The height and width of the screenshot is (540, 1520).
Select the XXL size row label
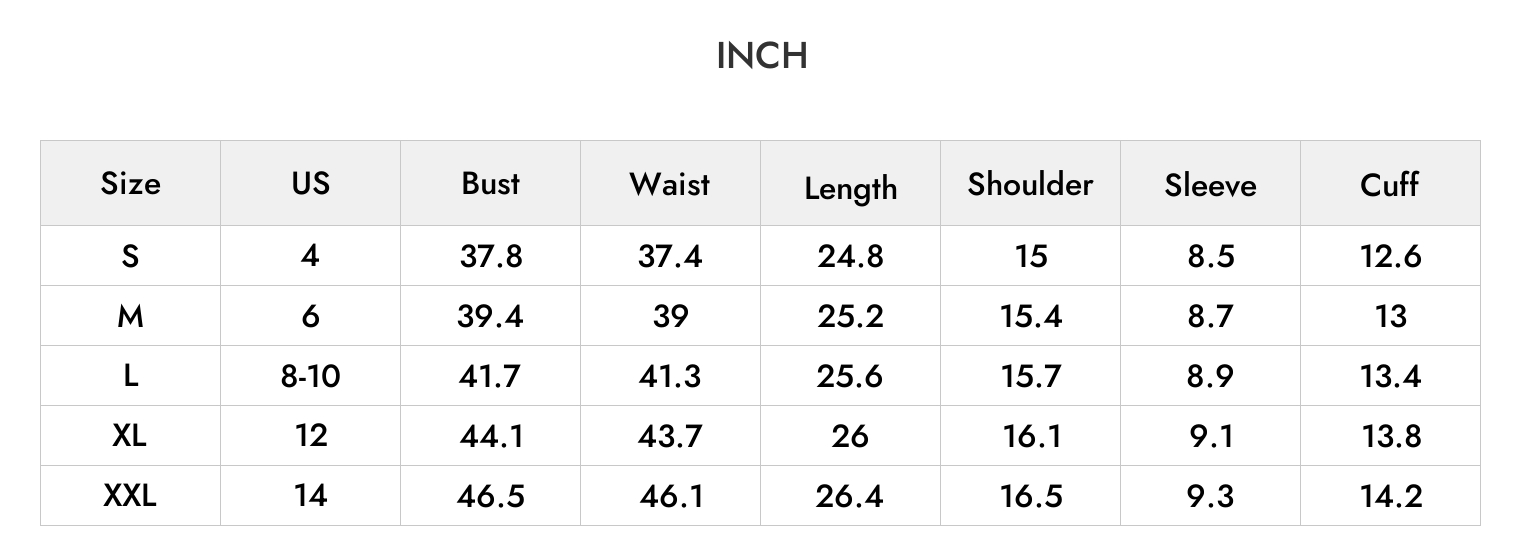130,495
